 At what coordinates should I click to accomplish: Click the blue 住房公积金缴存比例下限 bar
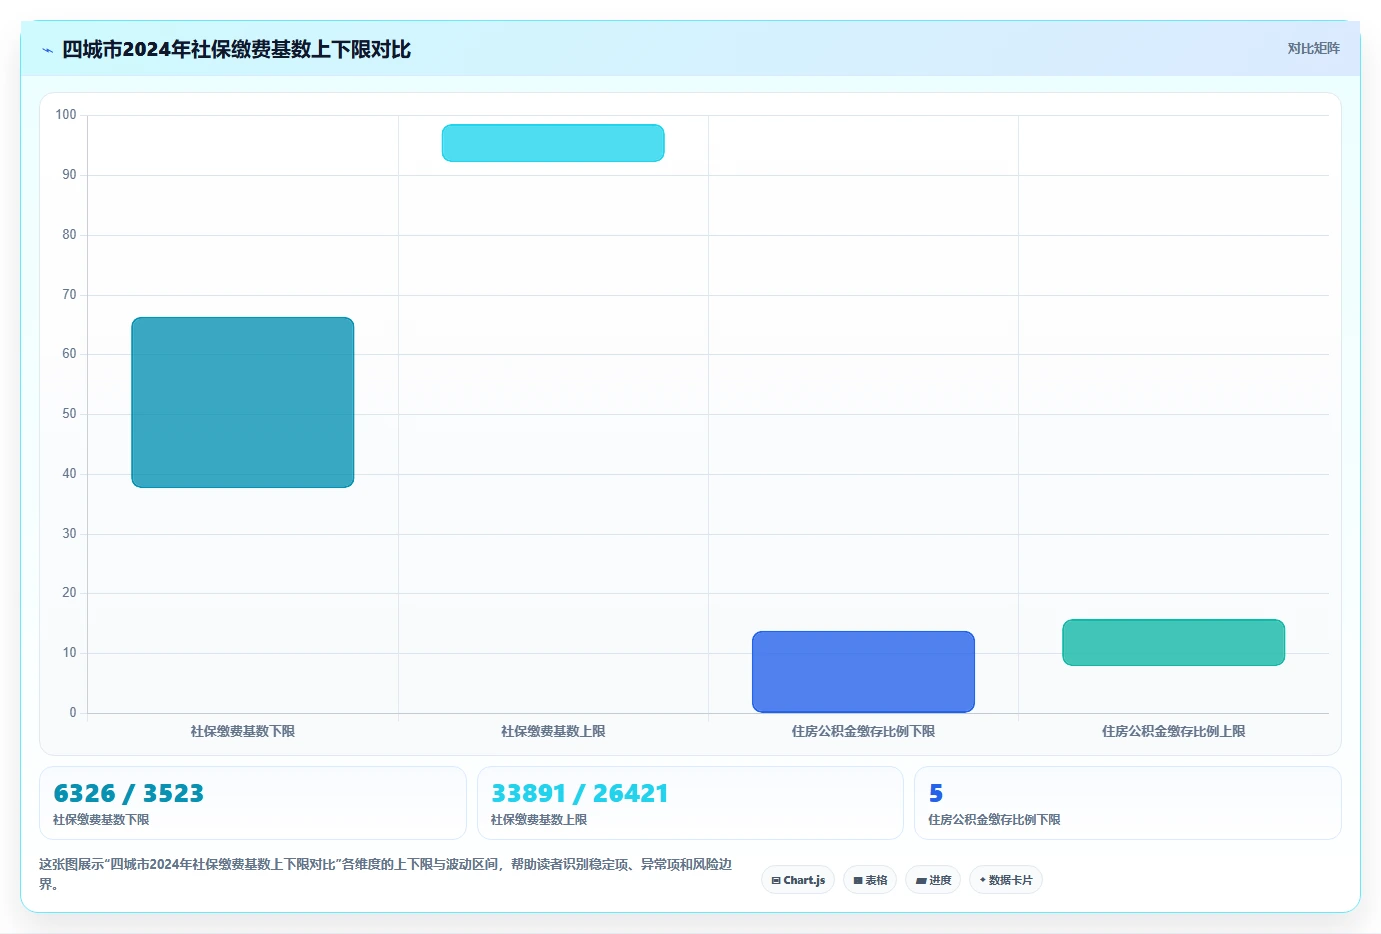pos(863,672)
